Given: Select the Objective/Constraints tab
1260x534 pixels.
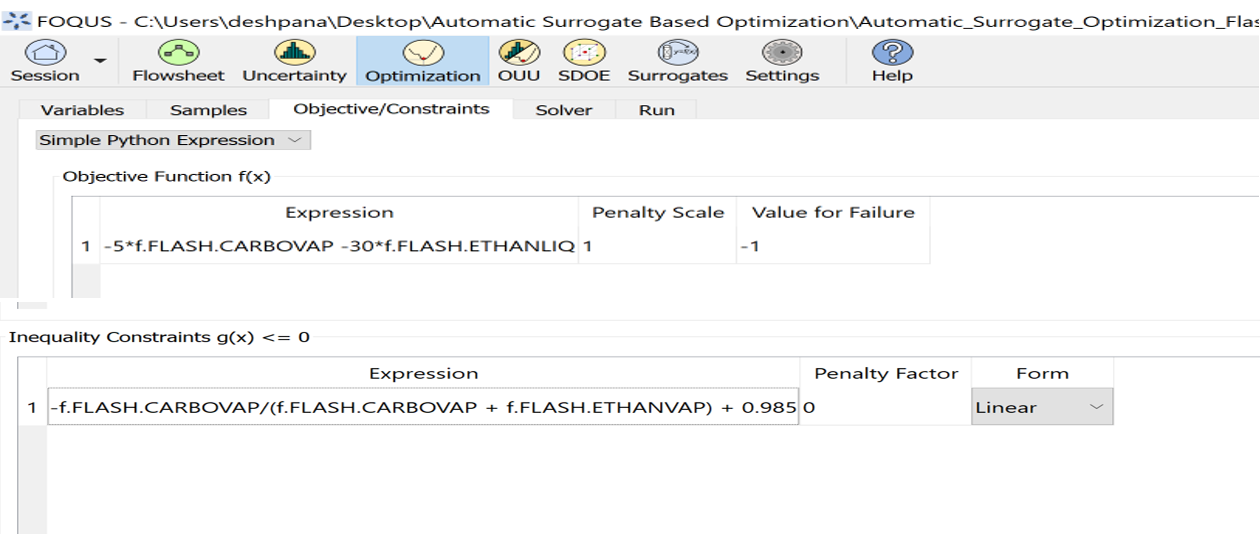Looking at the screenshot, I should coord(391,108).
